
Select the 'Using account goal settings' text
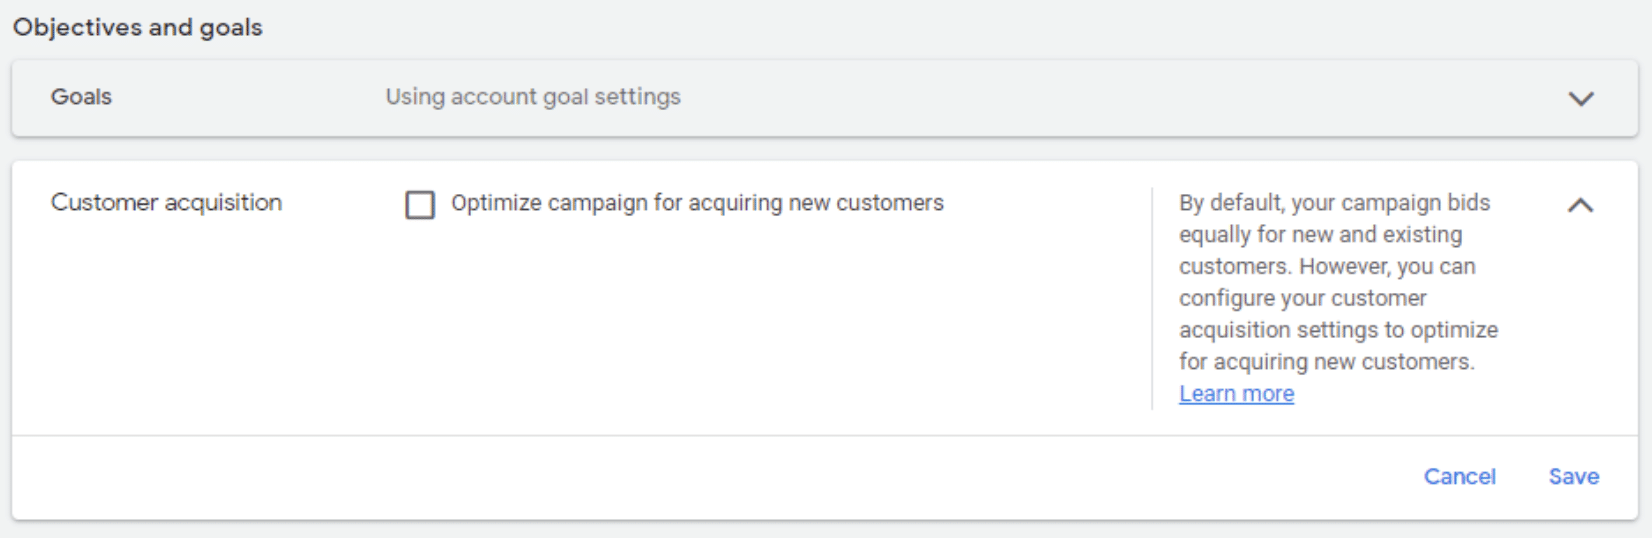[x=533, y=97]
